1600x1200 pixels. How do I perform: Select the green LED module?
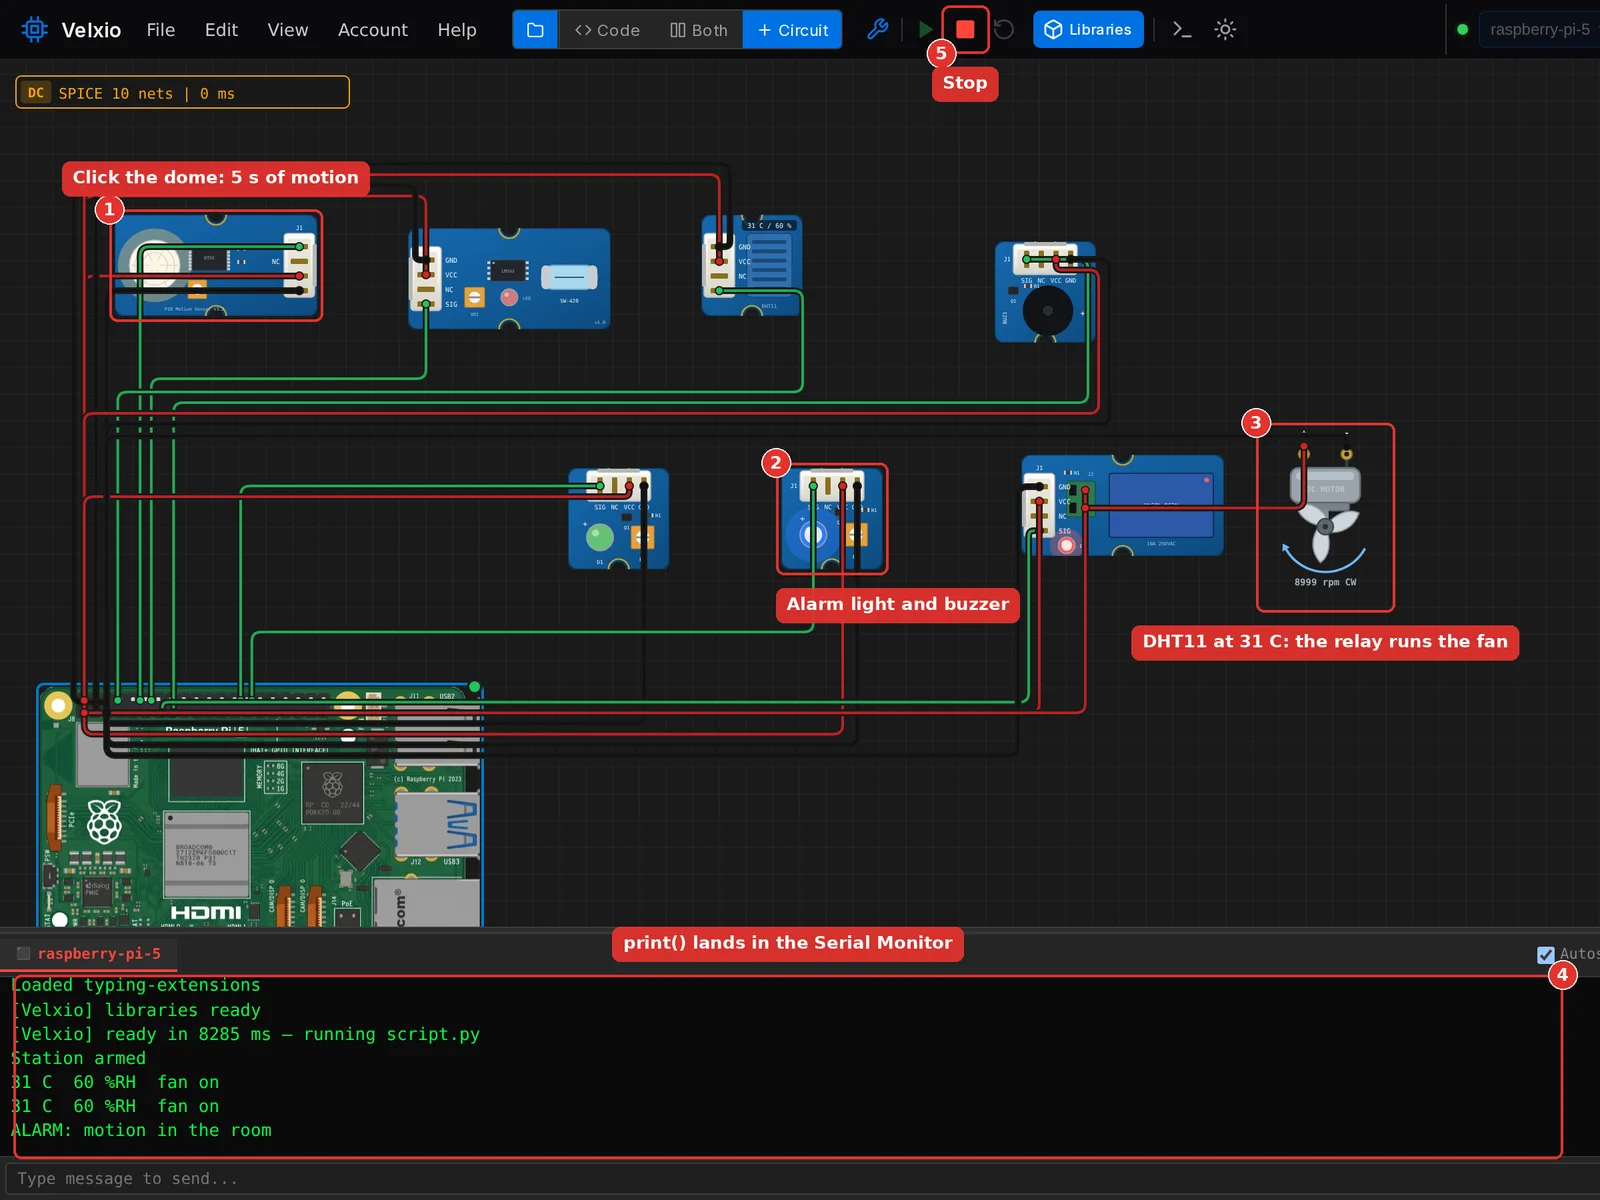pos(618,519)
